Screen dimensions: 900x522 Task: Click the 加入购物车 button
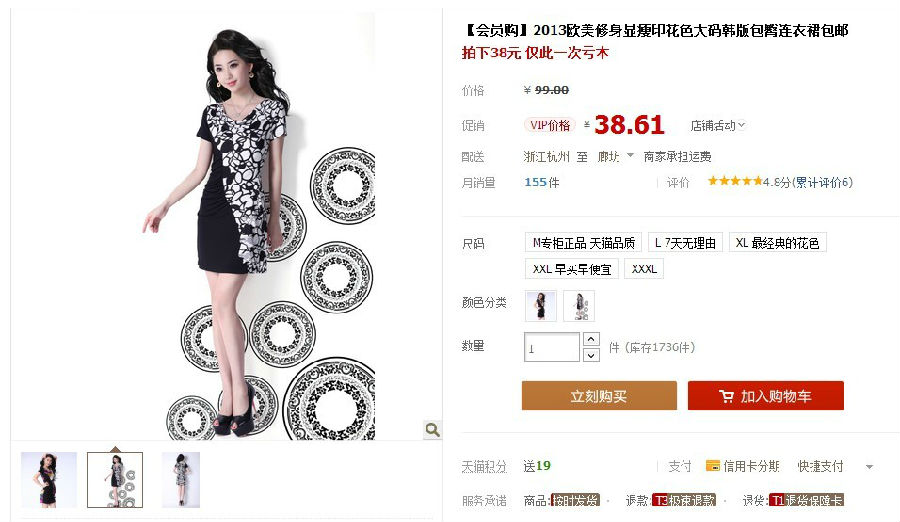click(x=766, y=396)
